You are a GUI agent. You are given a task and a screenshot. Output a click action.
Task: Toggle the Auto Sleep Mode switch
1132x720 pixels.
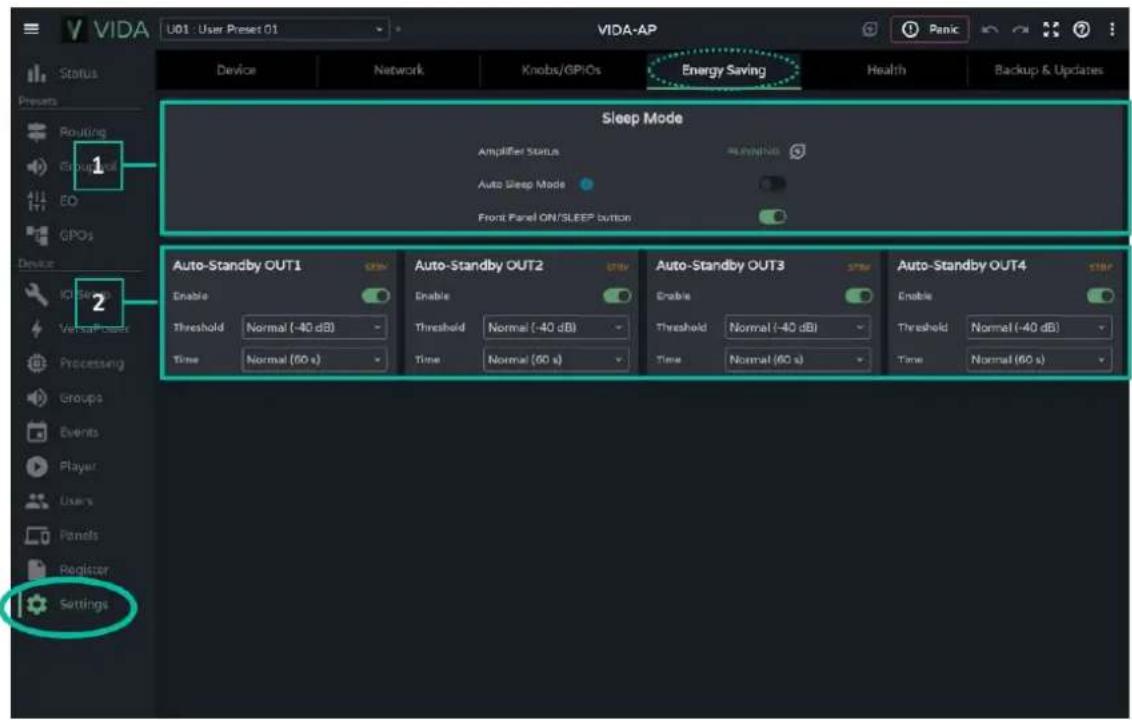pos(772,184)
